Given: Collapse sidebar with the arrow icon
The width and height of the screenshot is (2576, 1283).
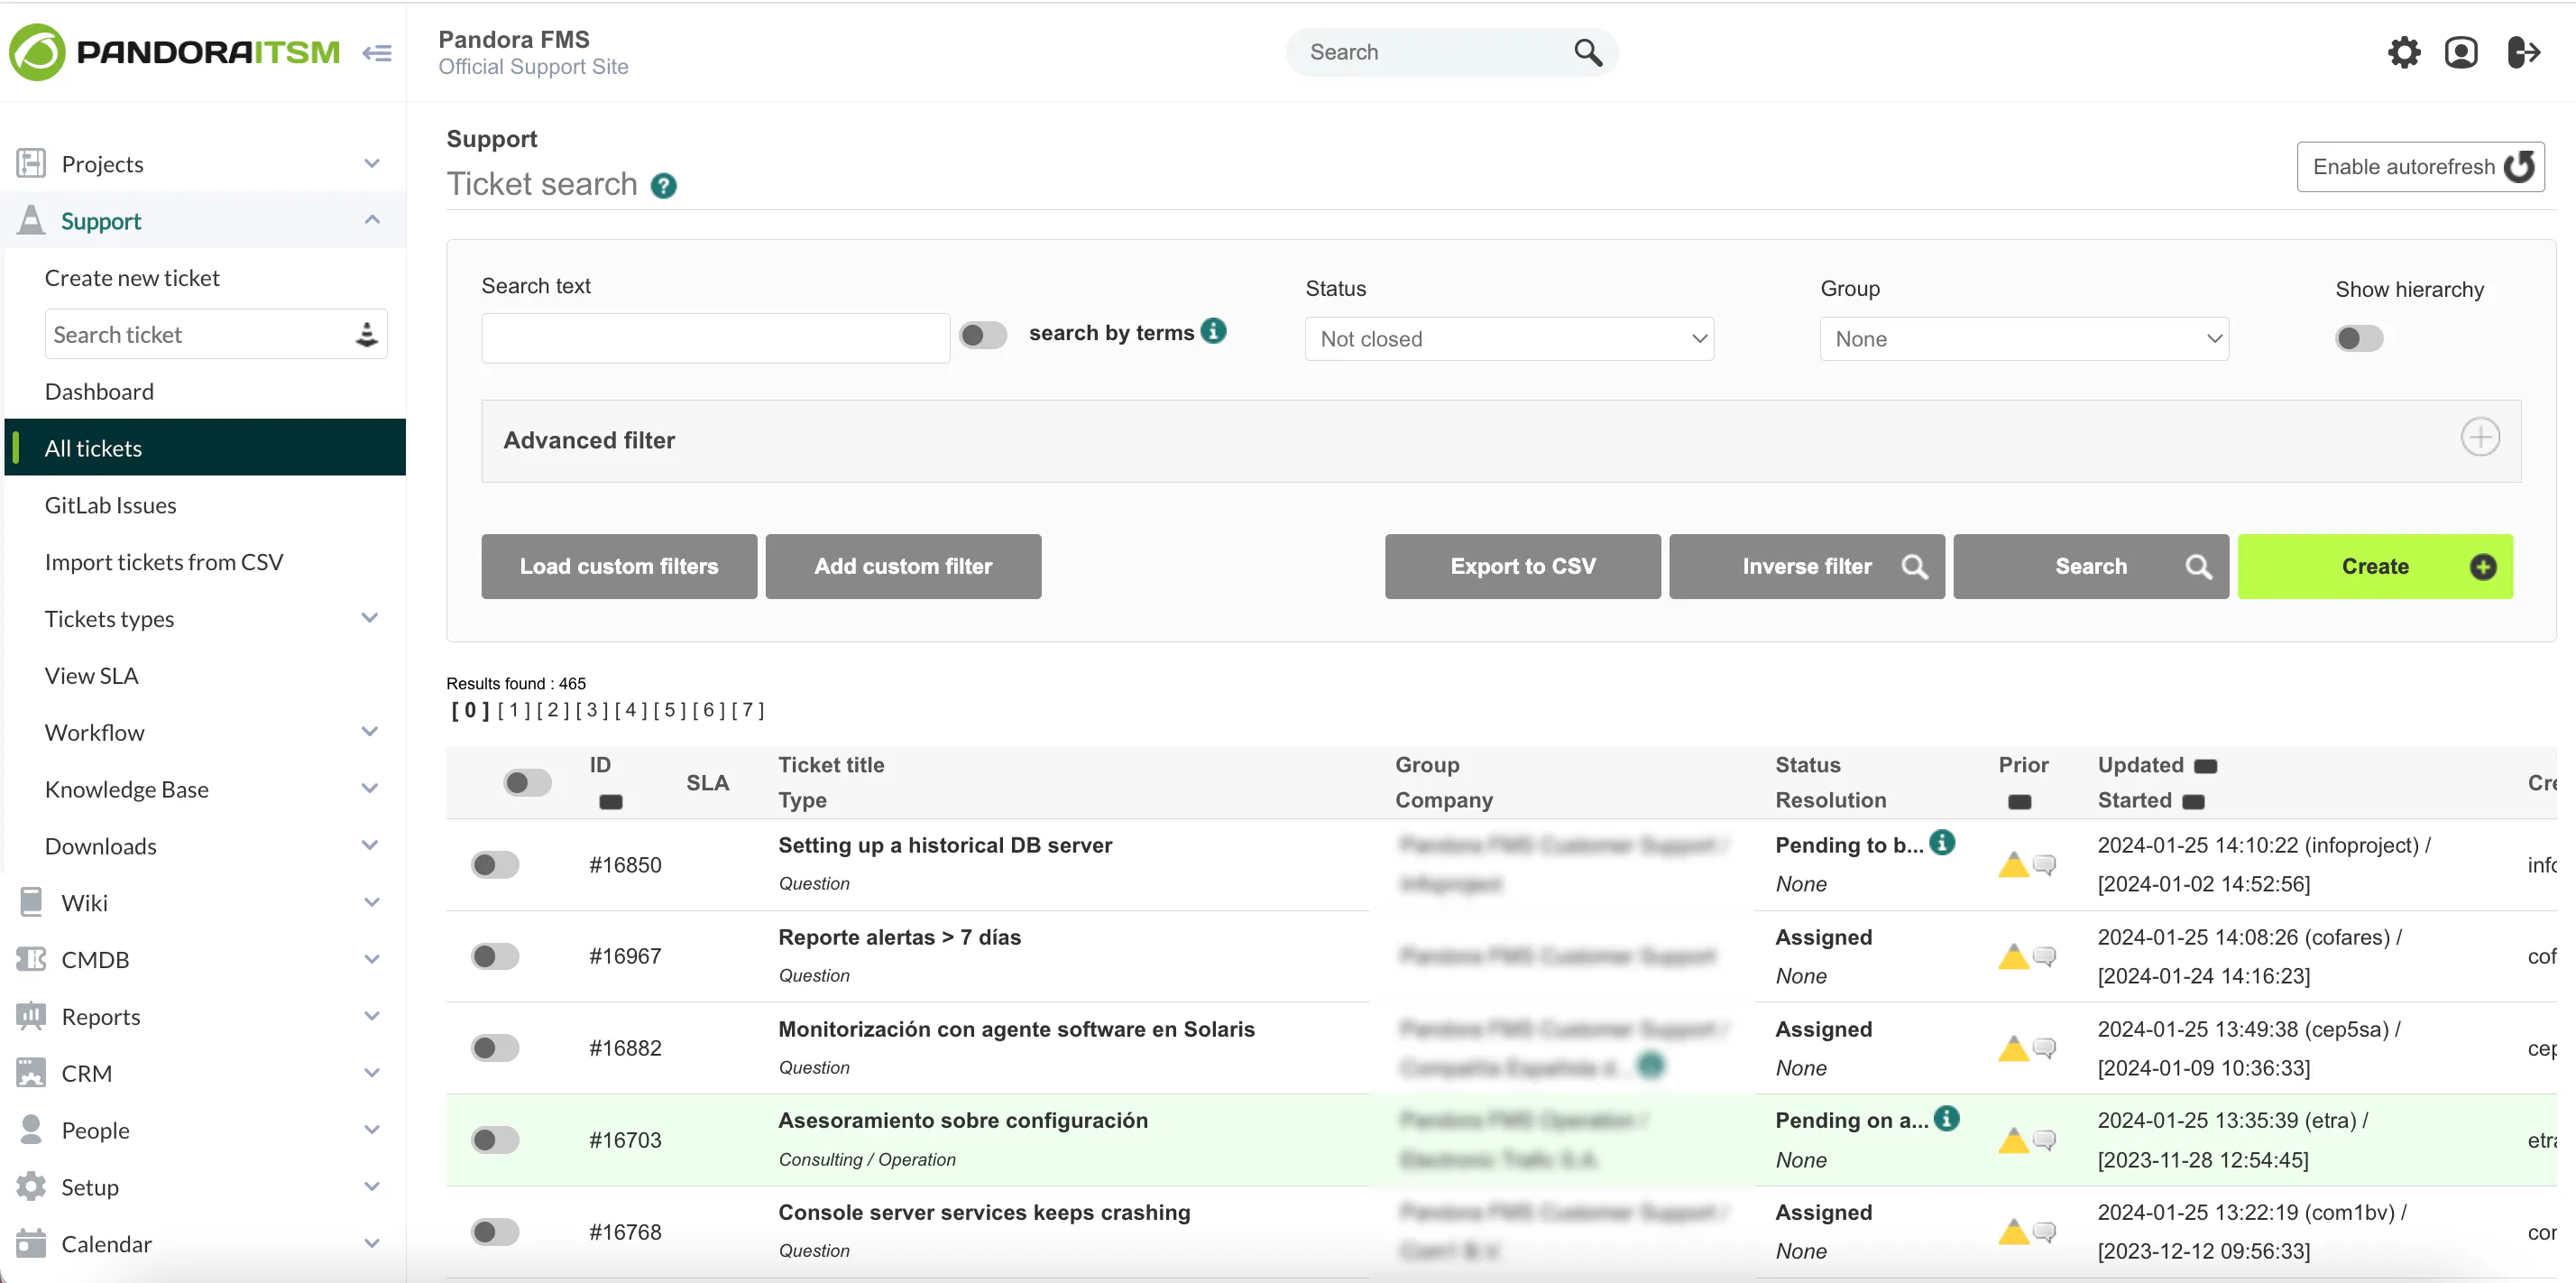Looking at the screenshot, I should click(377, 53).
